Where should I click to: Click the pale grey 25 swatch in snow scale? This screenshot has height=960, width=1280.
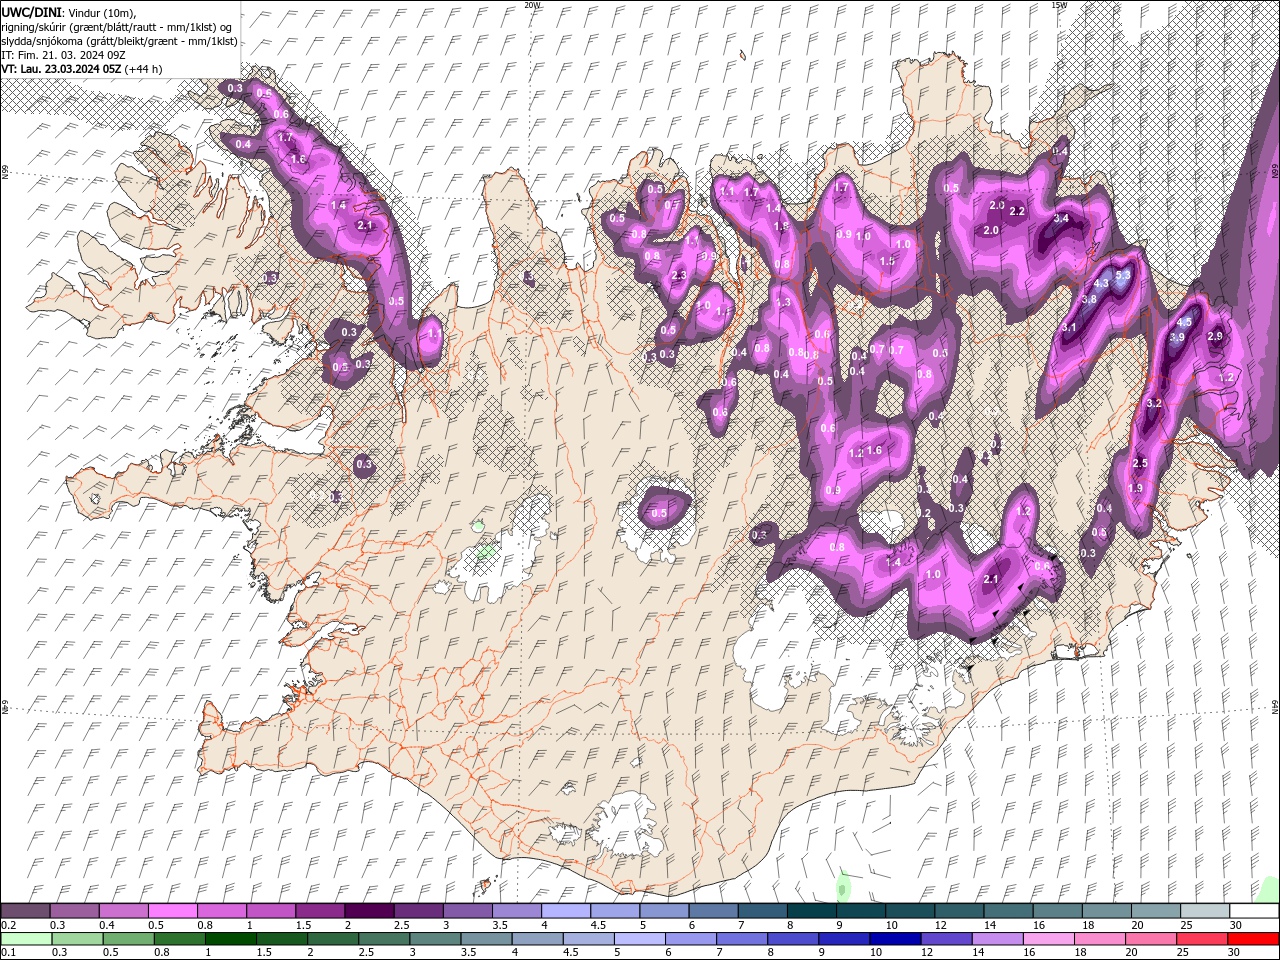point(1205,910)
